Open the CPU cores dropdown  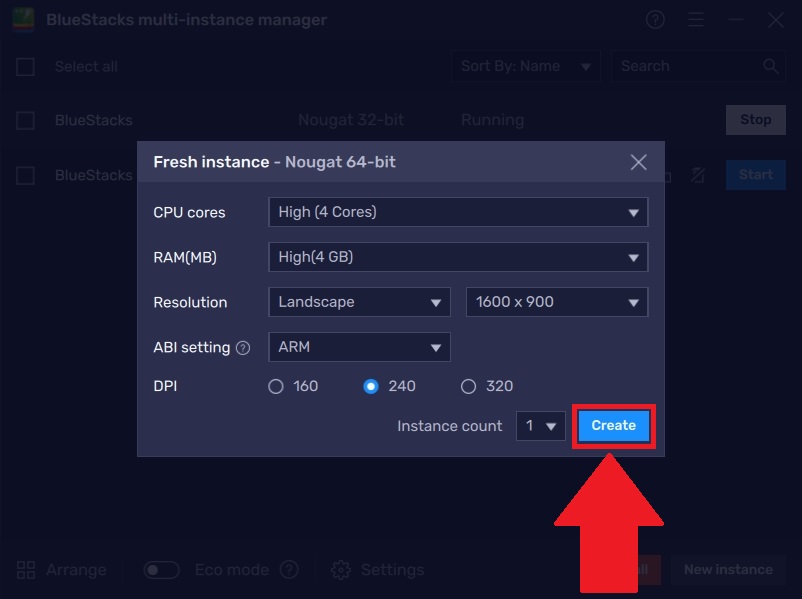(x=458, y=212)
